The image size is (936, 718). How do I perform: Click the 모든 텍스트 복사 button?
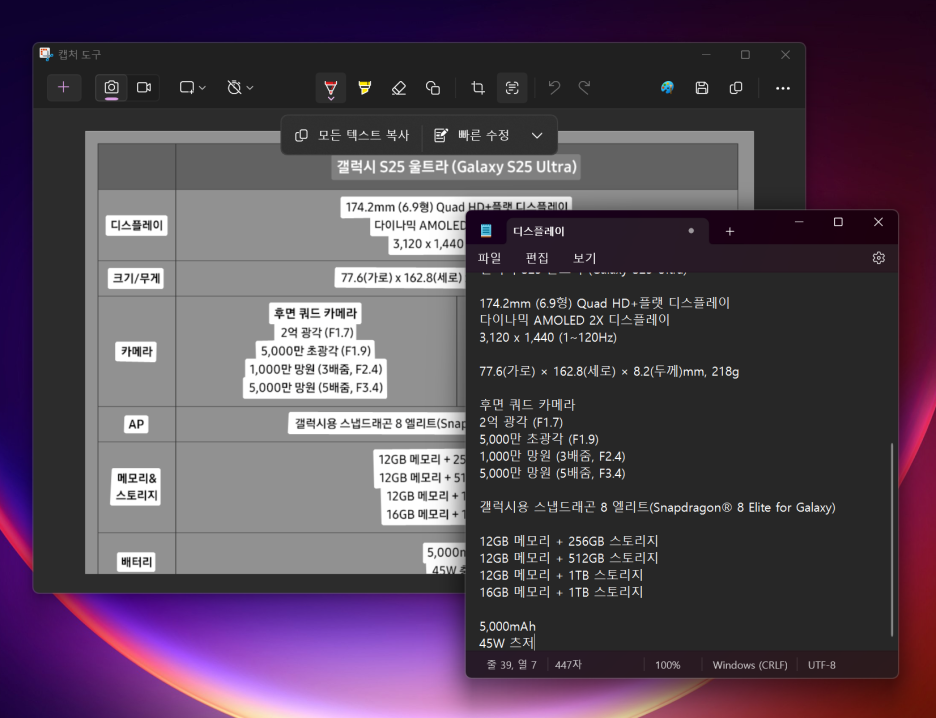(x=352, y=135)
